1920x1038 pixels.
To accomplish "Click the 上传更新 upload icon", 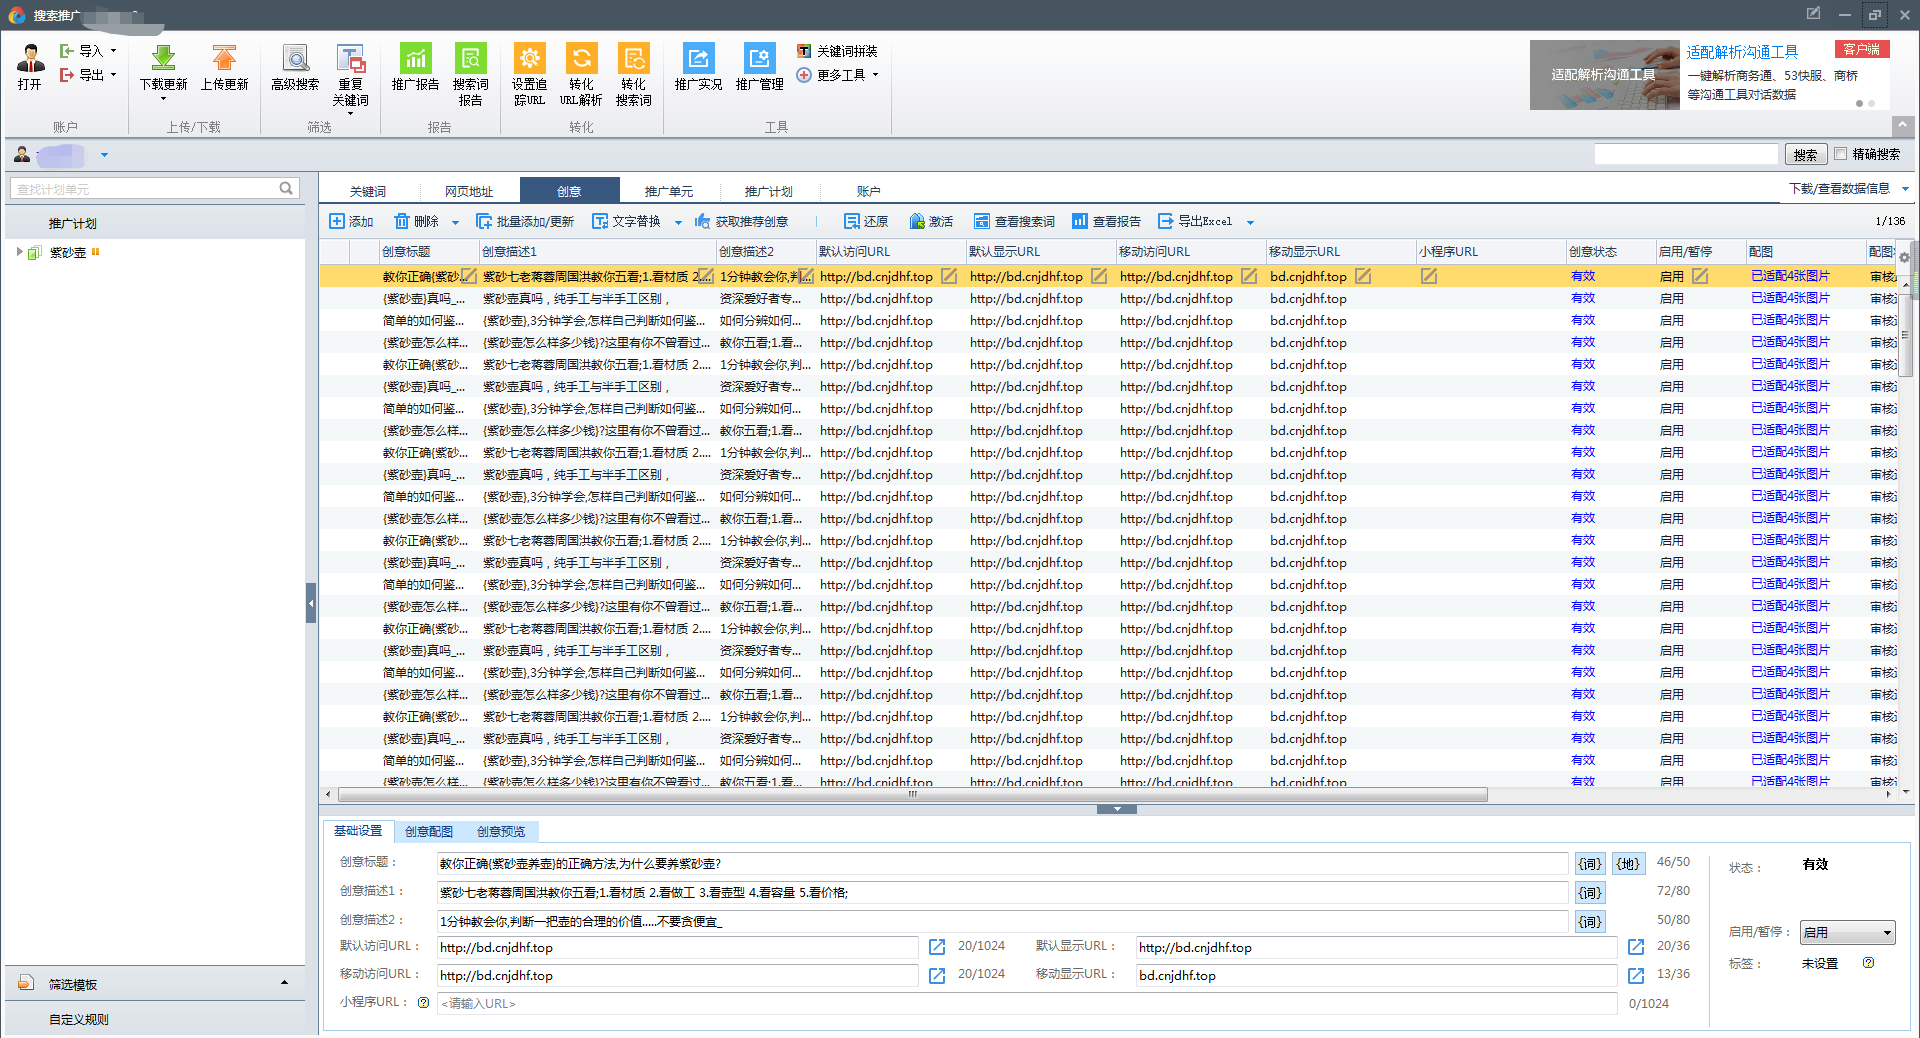I will point(224,59).
